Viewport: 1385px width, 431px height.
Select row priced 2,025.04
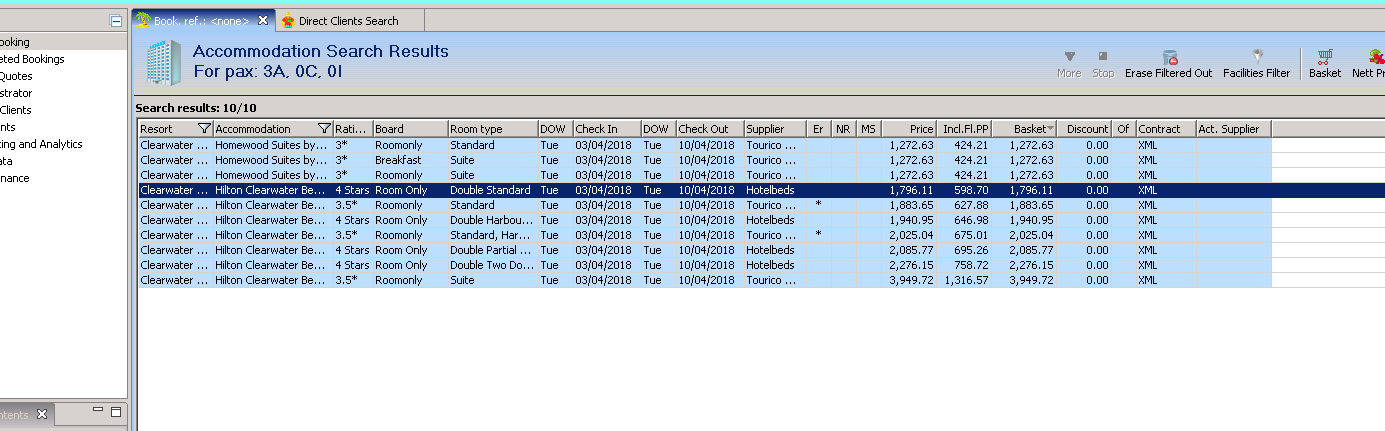[x=704, y=235]
